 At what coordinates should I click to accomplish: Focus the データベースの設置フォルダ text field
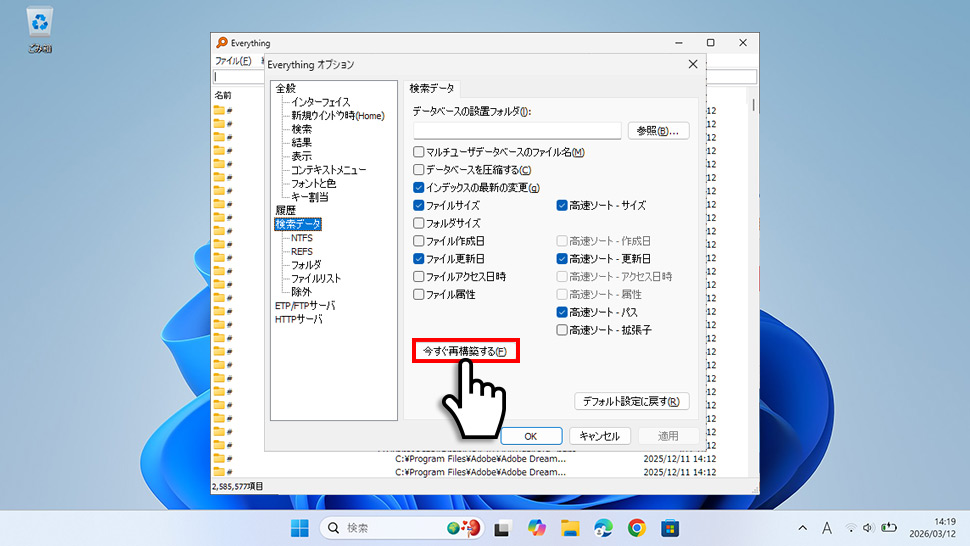(x=517, y=130)
